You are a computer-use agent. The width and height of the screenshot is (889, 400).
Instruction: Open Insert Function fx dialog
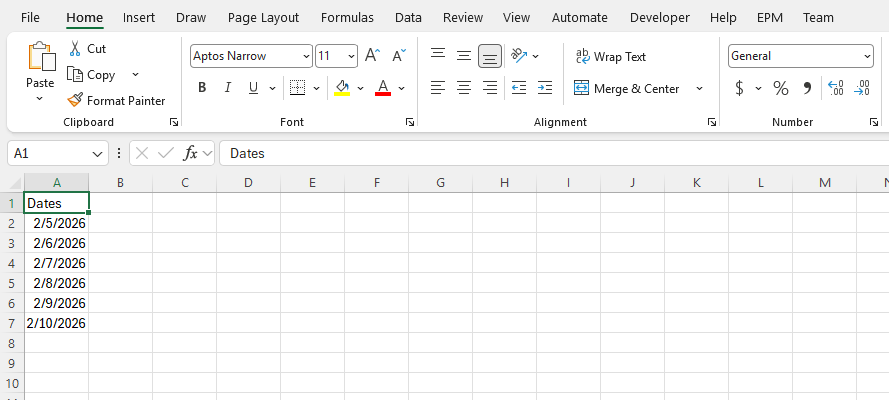pyautogui.click(x=190, y=153)
